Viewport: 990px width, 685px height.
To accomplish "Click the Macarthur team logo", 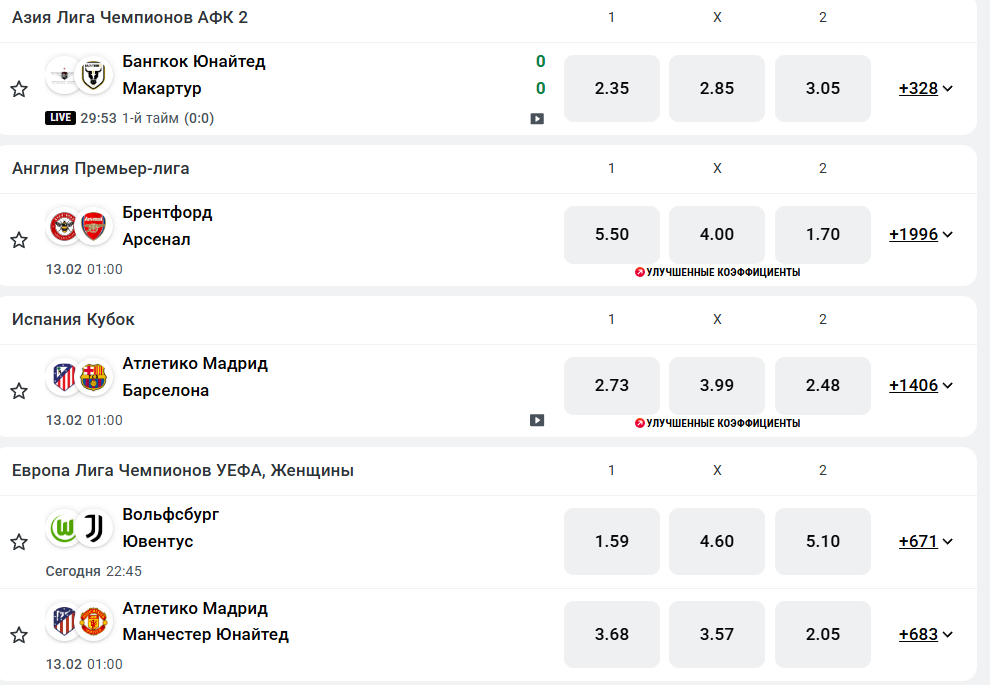I will click(x=94, y=75).
